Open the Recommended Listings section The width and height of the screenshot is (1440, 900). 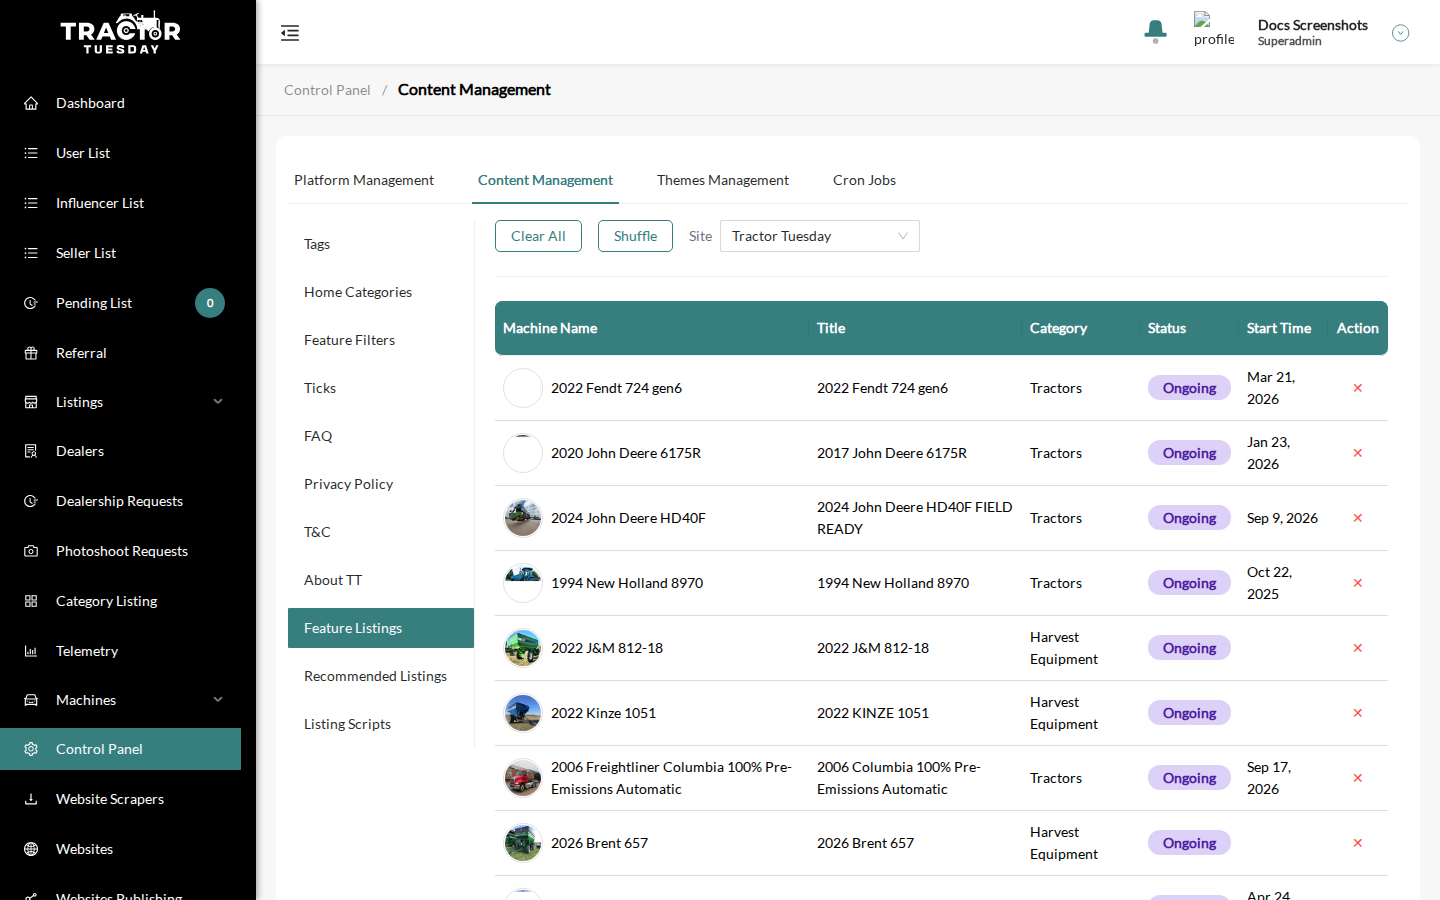point(381,676)
